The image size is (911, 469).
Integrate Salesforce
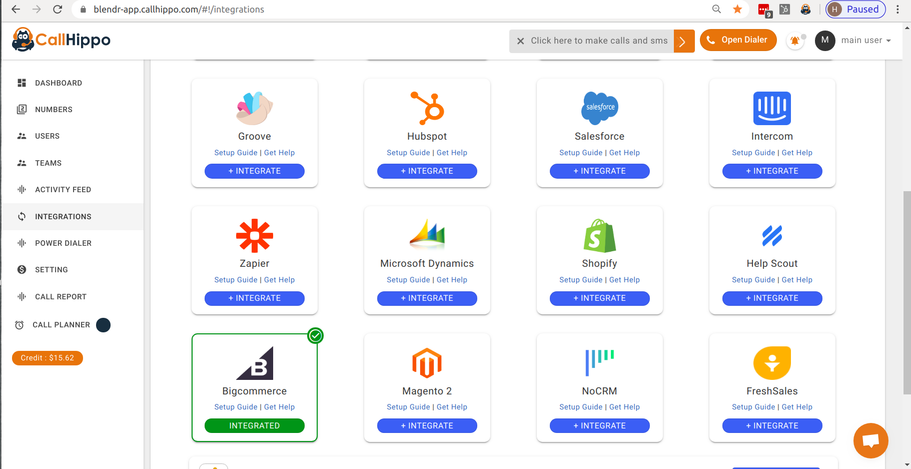click(600, 171)
